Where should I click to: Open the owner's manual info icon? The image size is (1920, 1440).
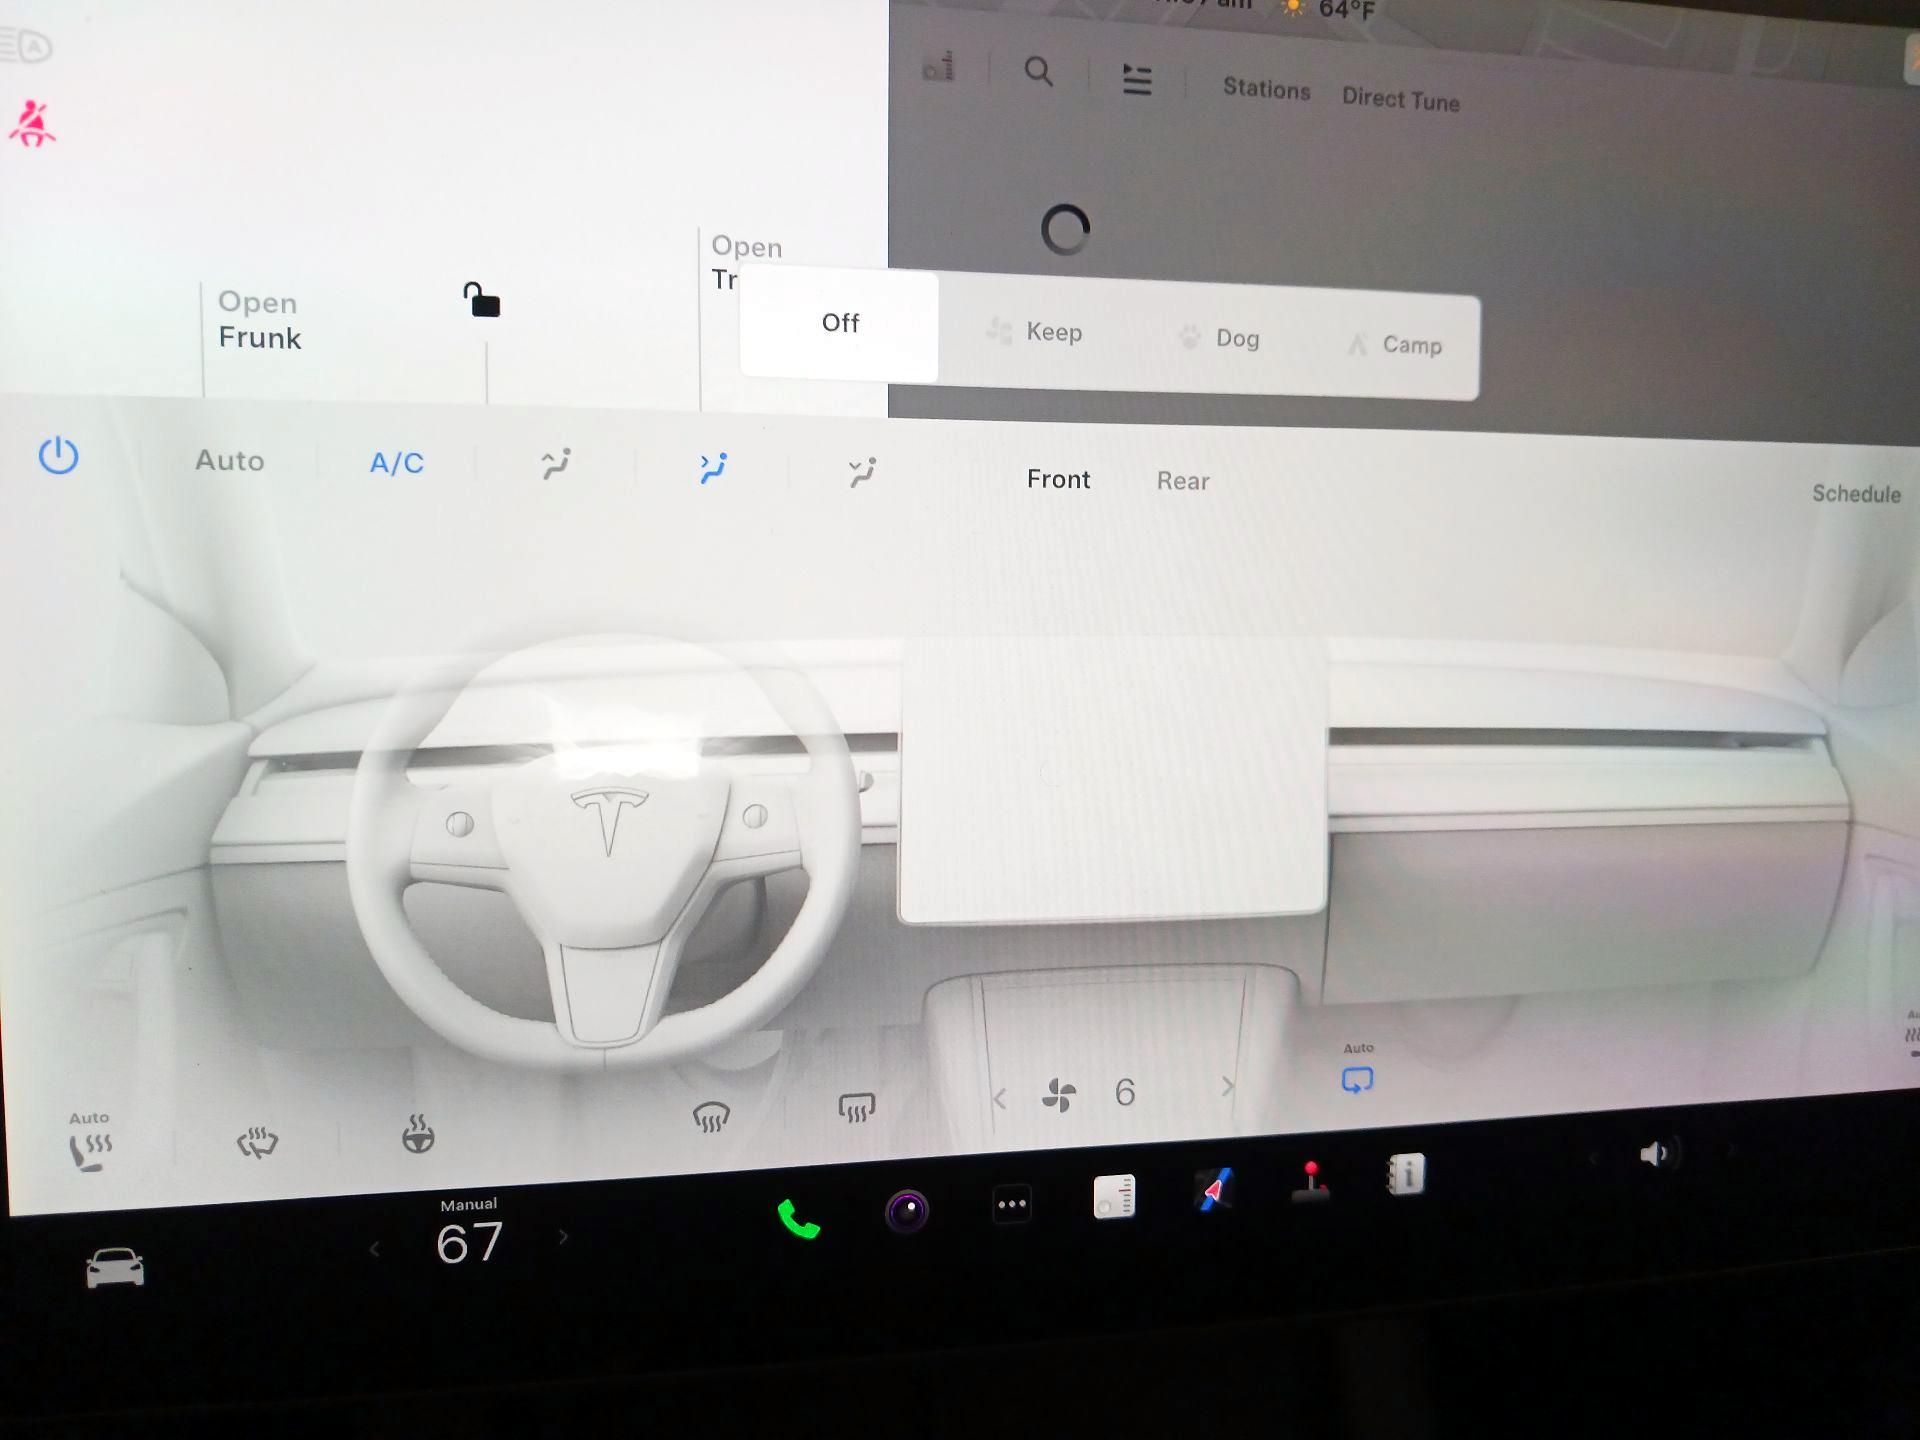tap(1410, 1178)
